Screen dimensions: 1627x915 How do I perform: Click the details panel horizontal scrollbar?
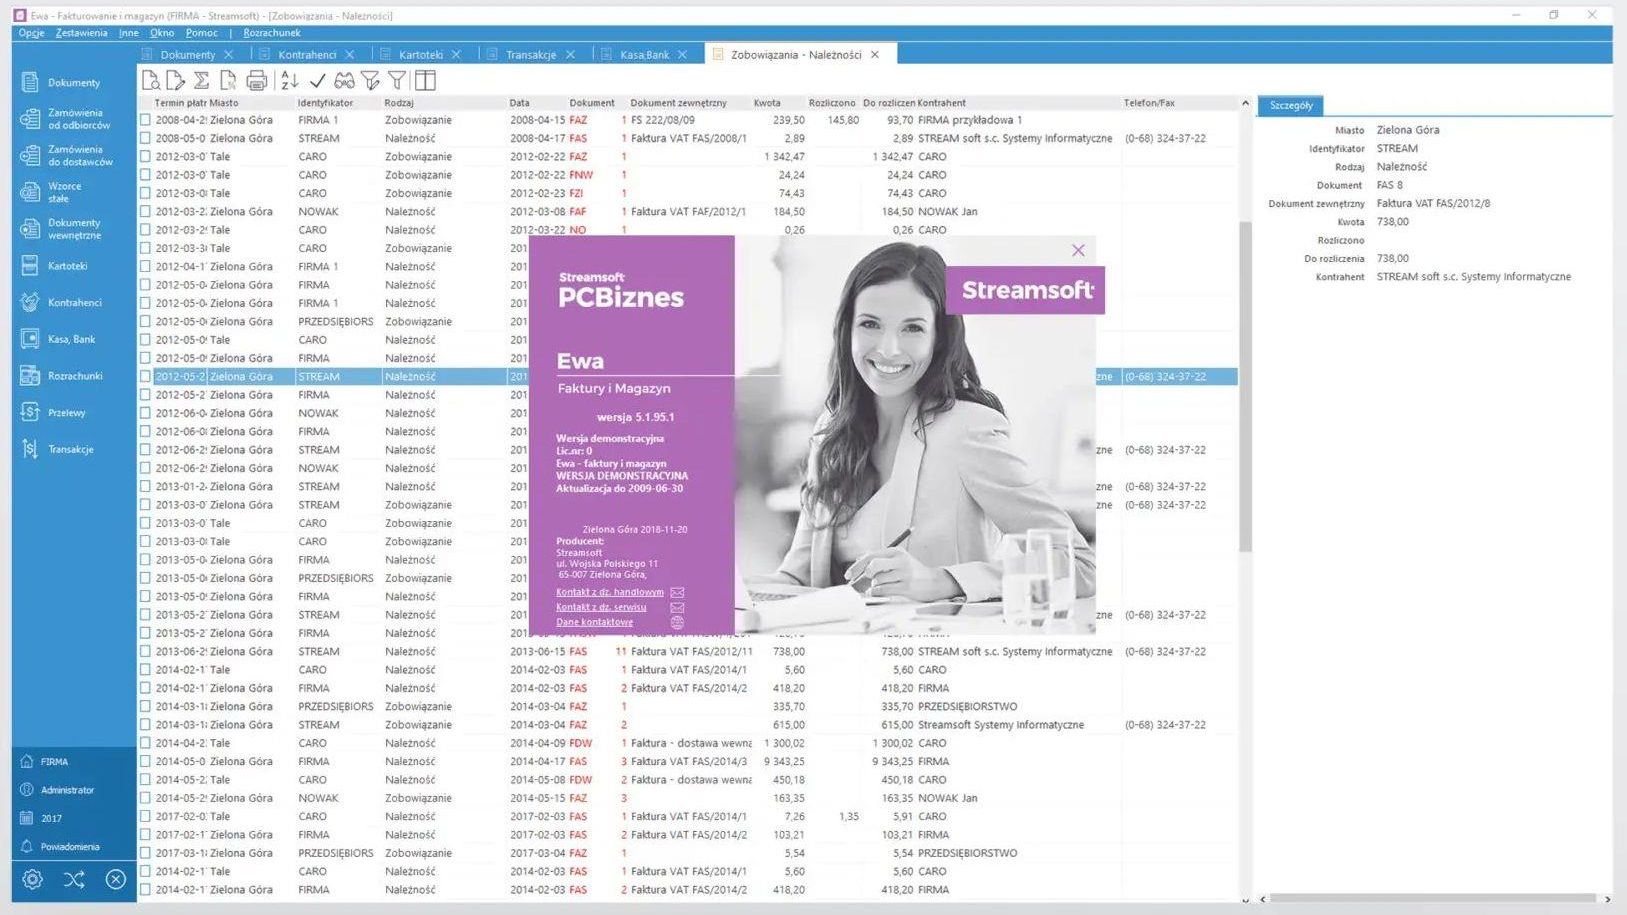(x=1432, y=899)
